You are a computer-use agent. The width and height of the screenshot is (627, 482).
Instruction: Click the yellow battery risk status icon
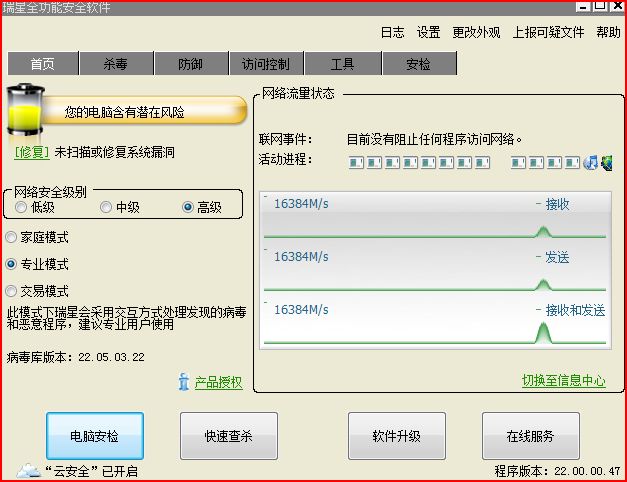click(25, 110)
